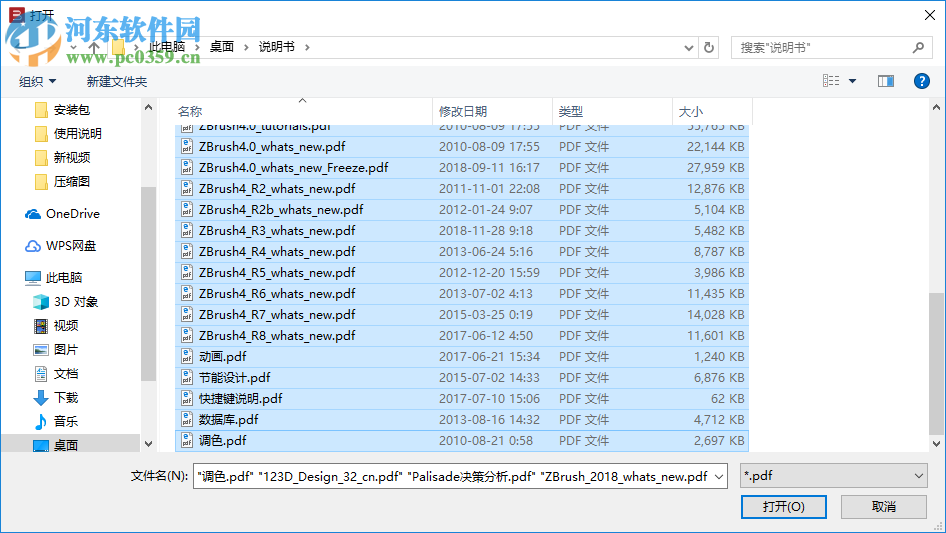Expand chevron after 说明书 in breadcrumb
The image size is (946, 533).
click(x=307, y=48)
